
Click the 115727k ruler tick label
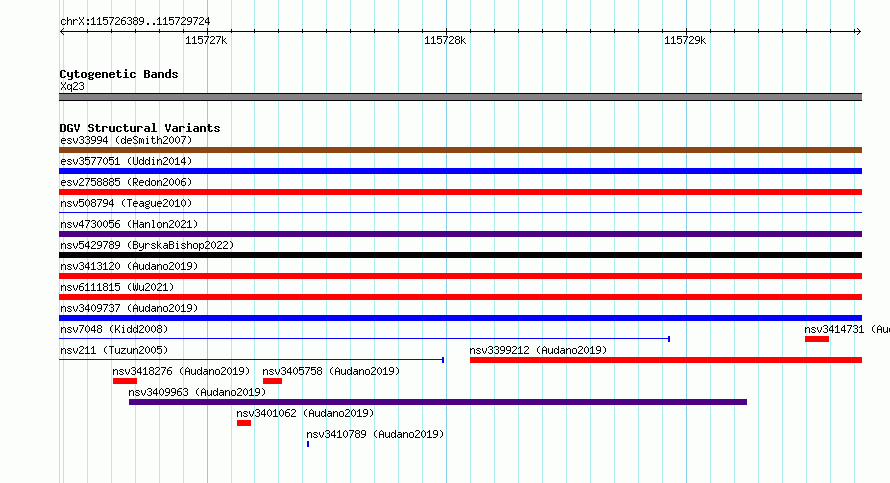click(206, 40)
